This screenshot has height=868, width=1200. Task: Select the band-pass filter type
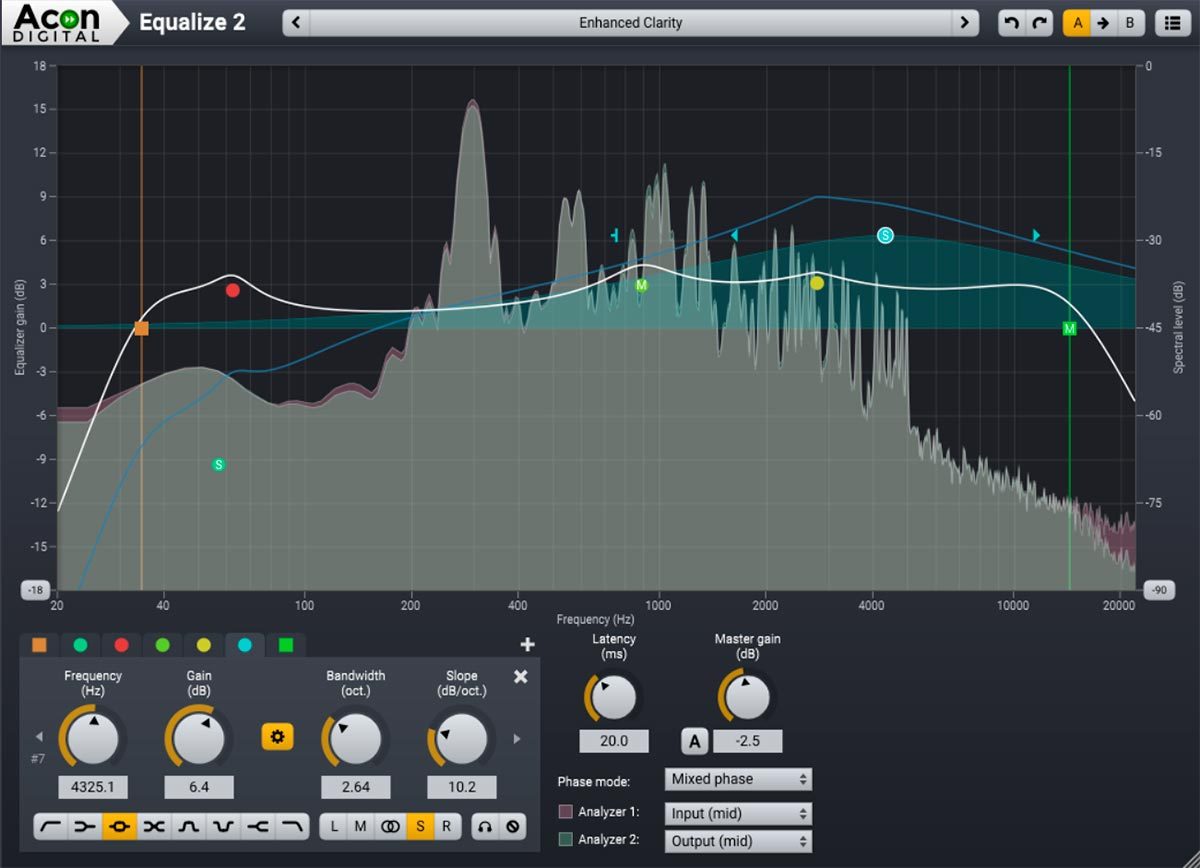click(189, 827)
